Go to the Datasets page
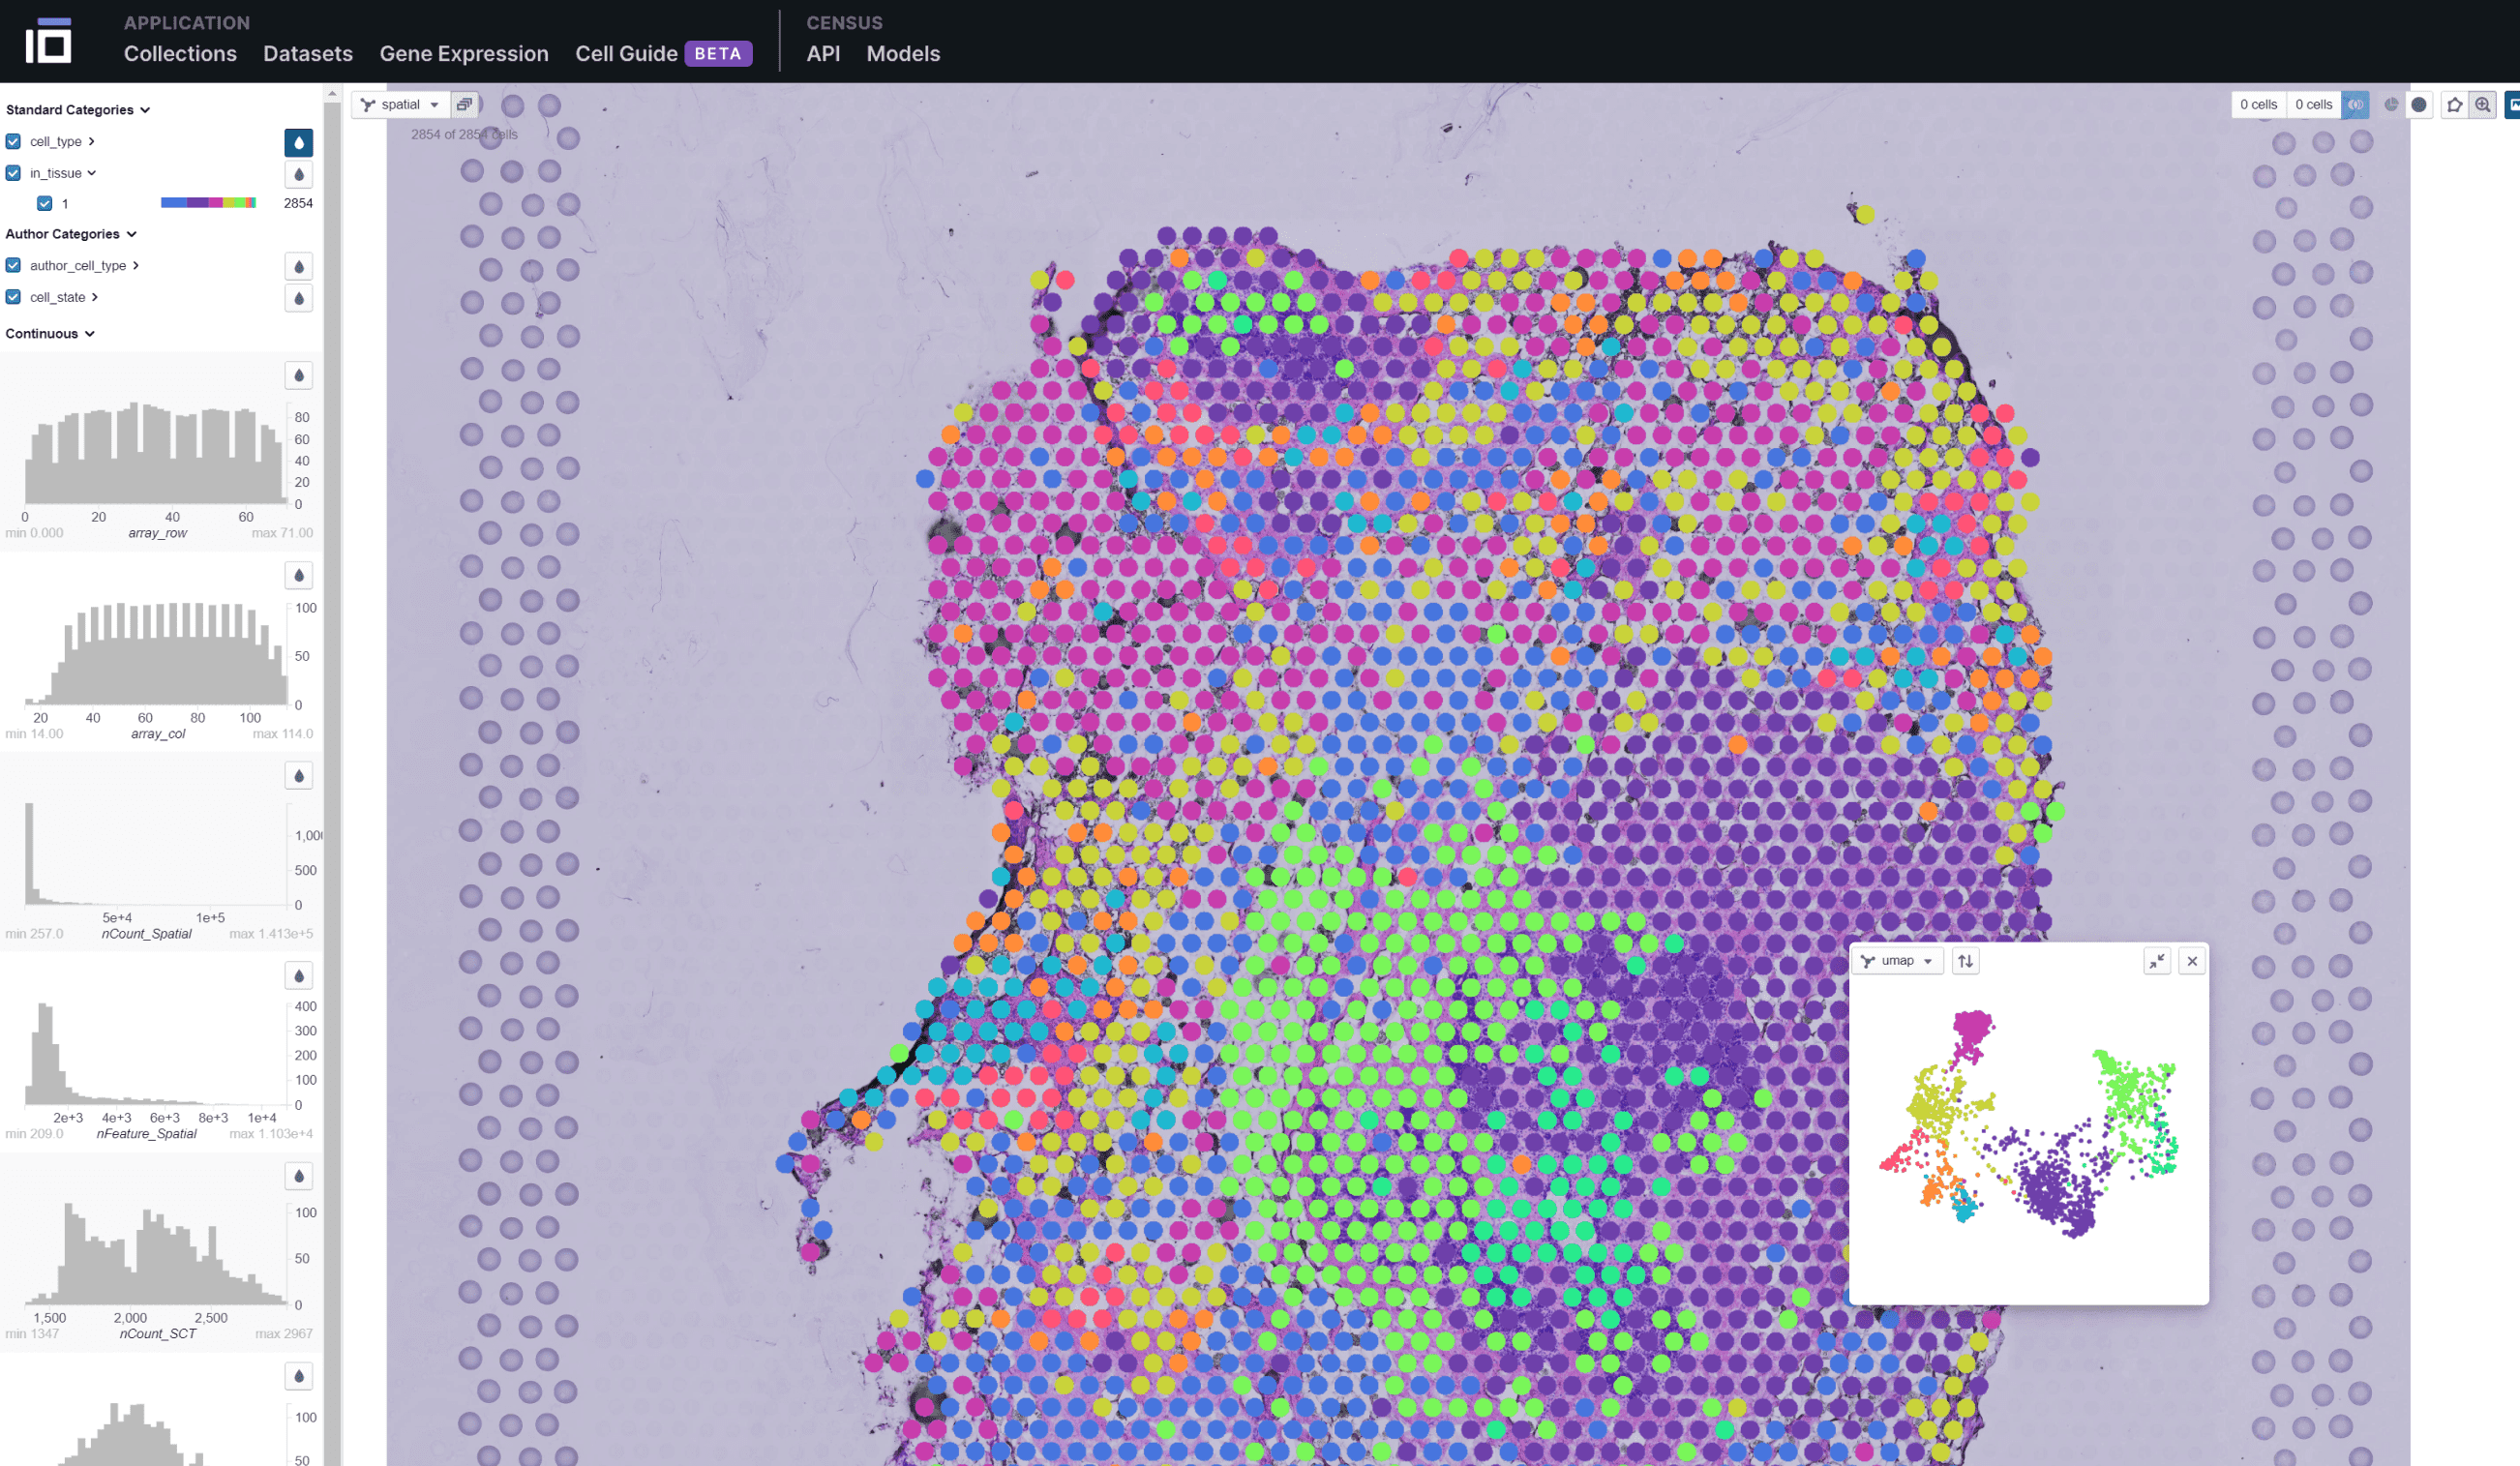The height and width of the screenshot is (1466, 2520). pyautogui.click(x=307, y=54)
